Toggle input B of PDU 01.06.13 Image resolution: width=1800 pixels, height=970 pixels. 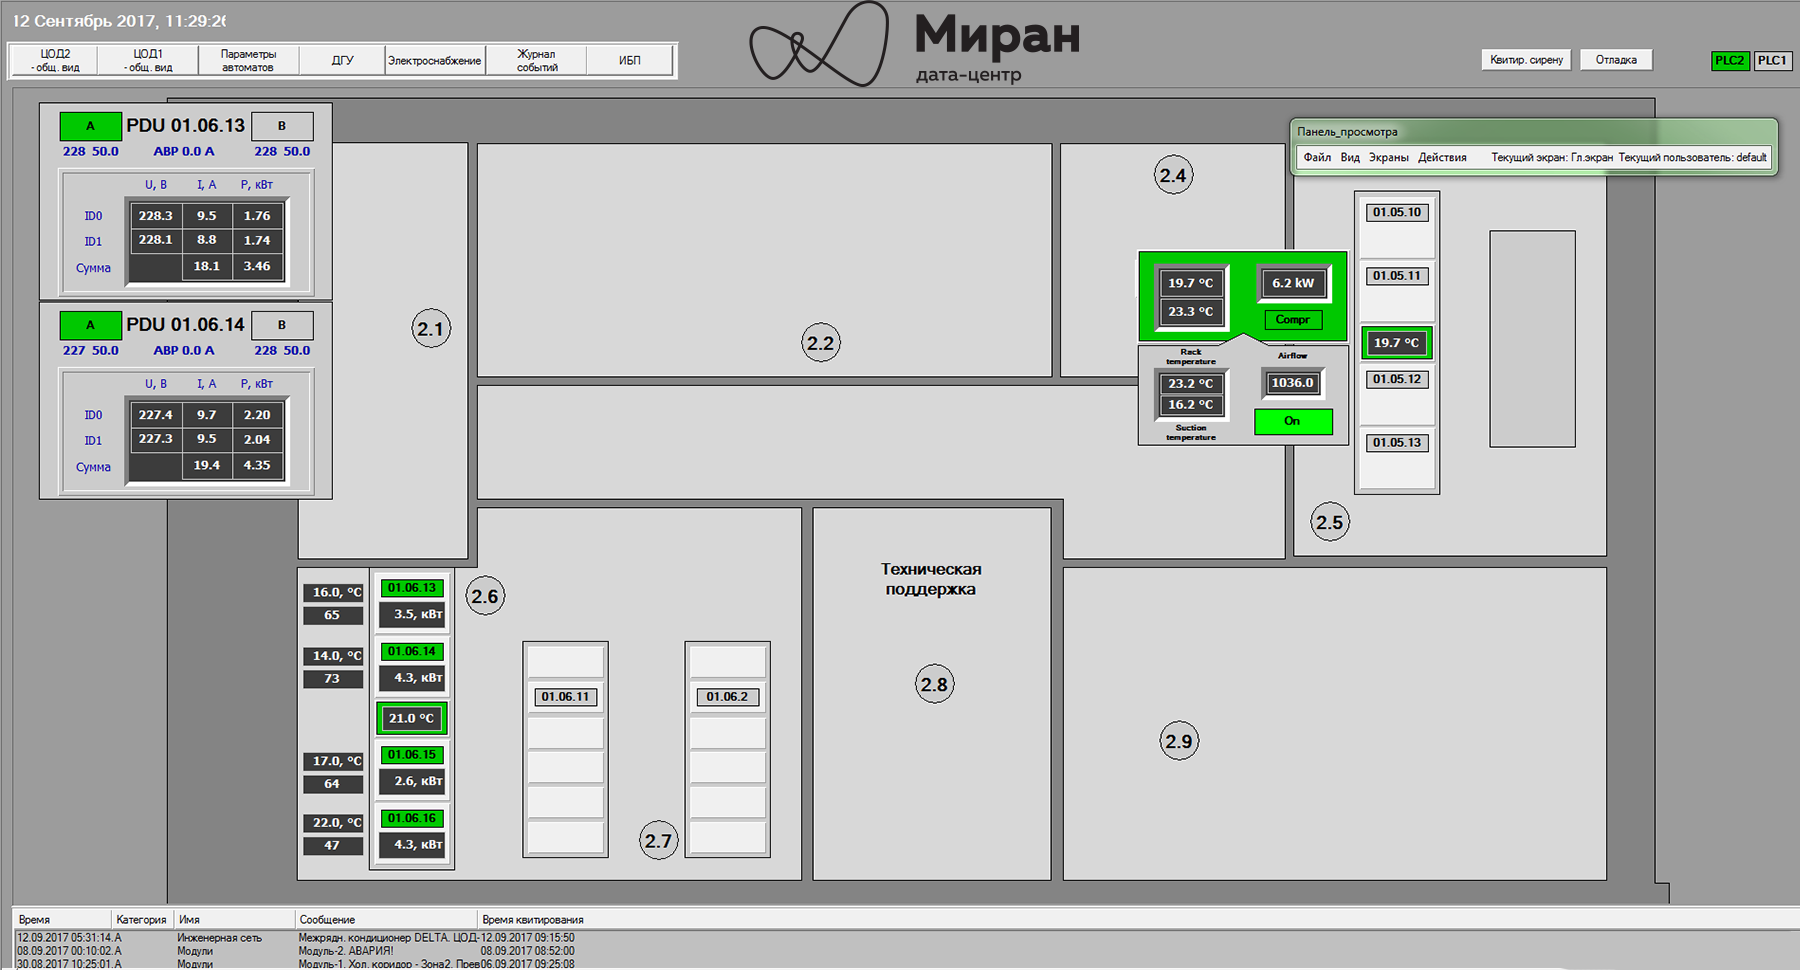click(282, 126)
